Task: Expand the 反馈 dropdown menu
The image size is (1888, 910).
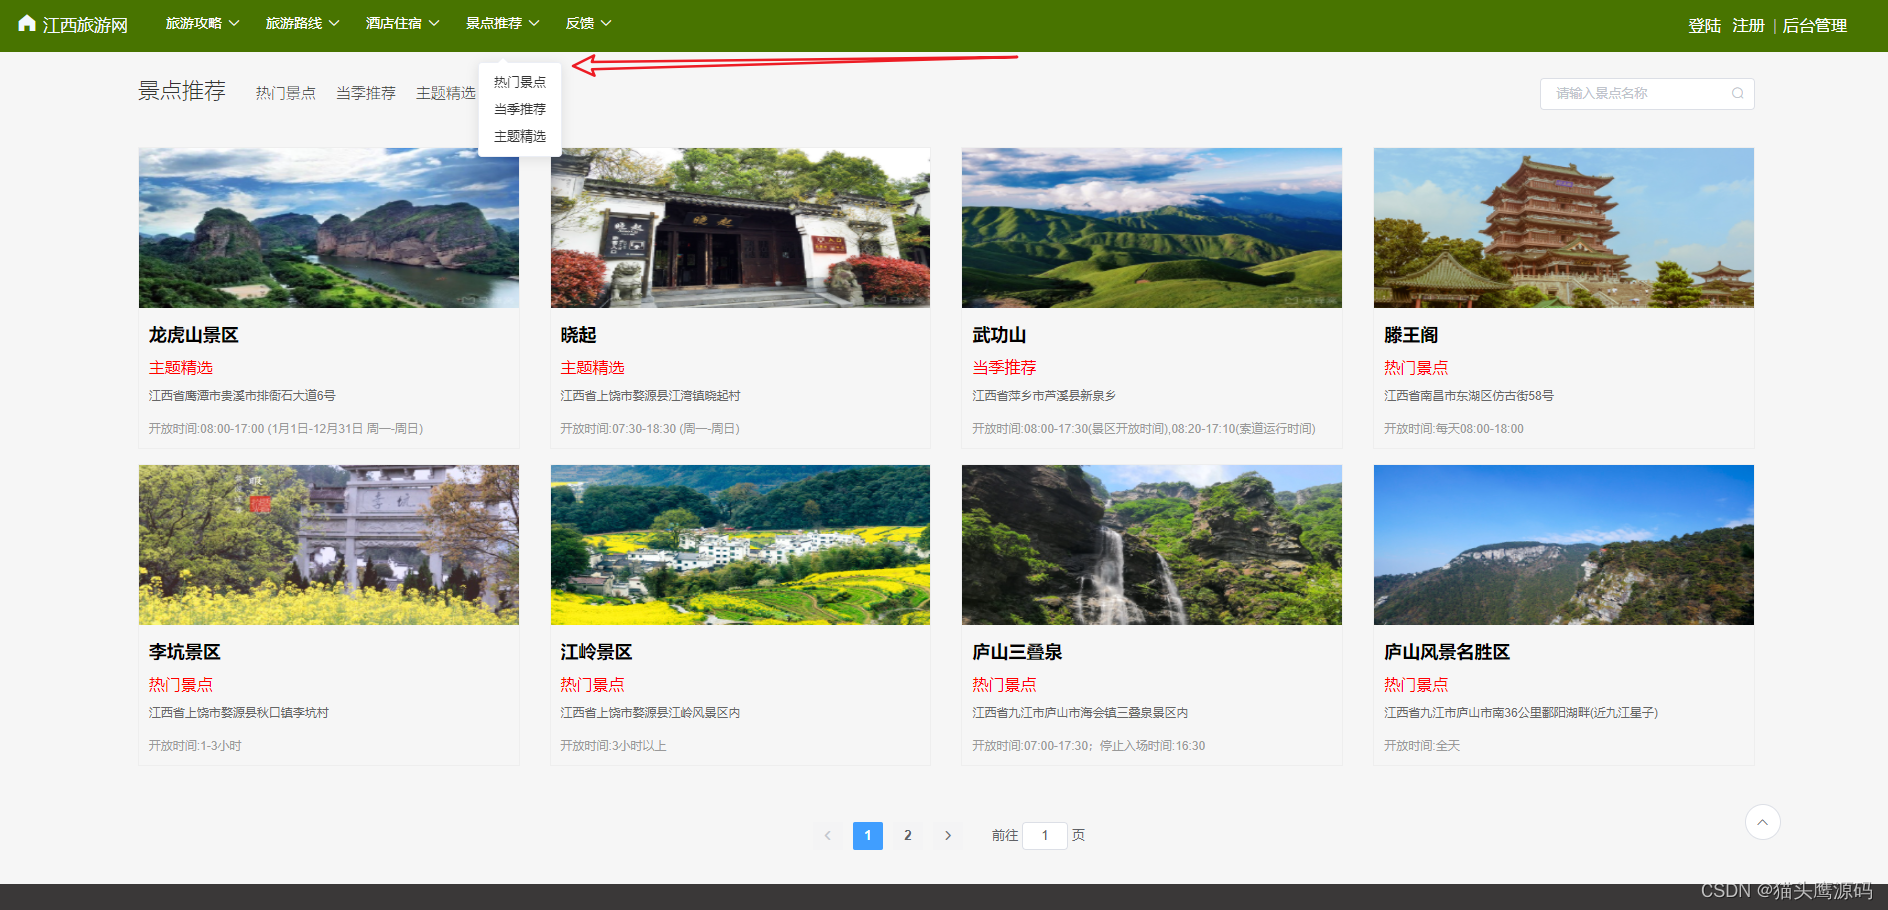Action: pos(588,23)
